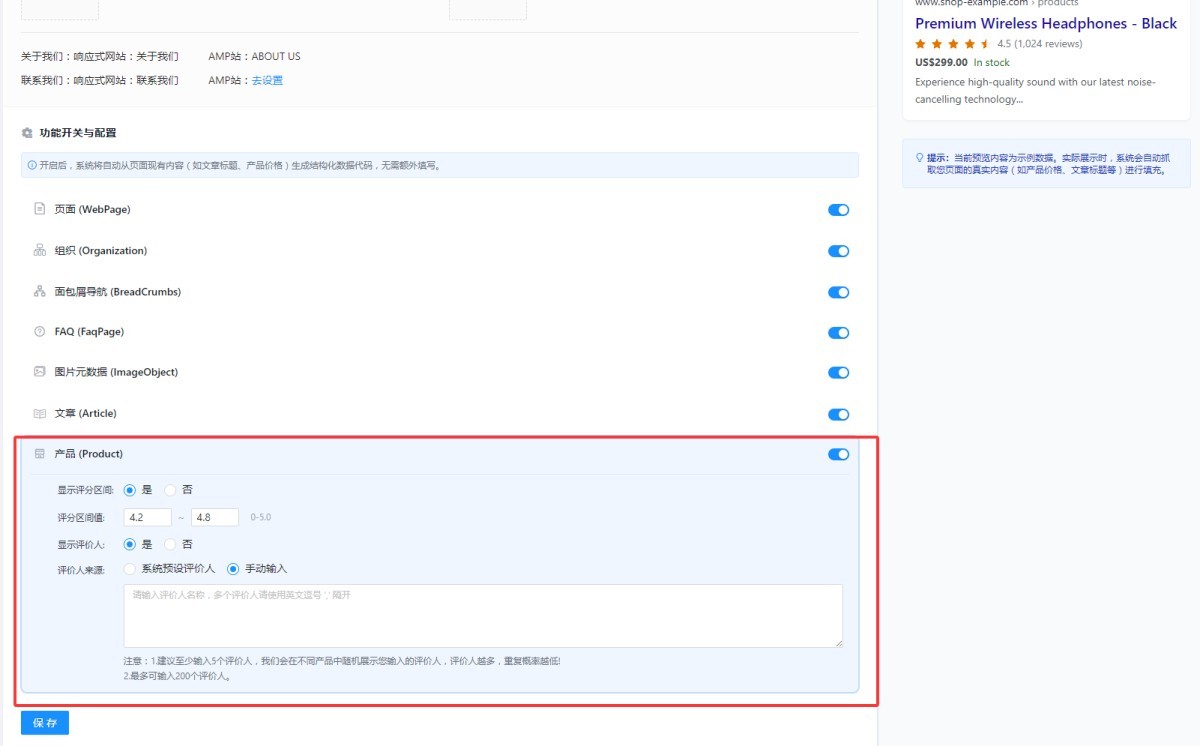The image size is (1200, 746).
Task: Toggle the FAQ (FaqPage) switch
Action: click(838, 333)
